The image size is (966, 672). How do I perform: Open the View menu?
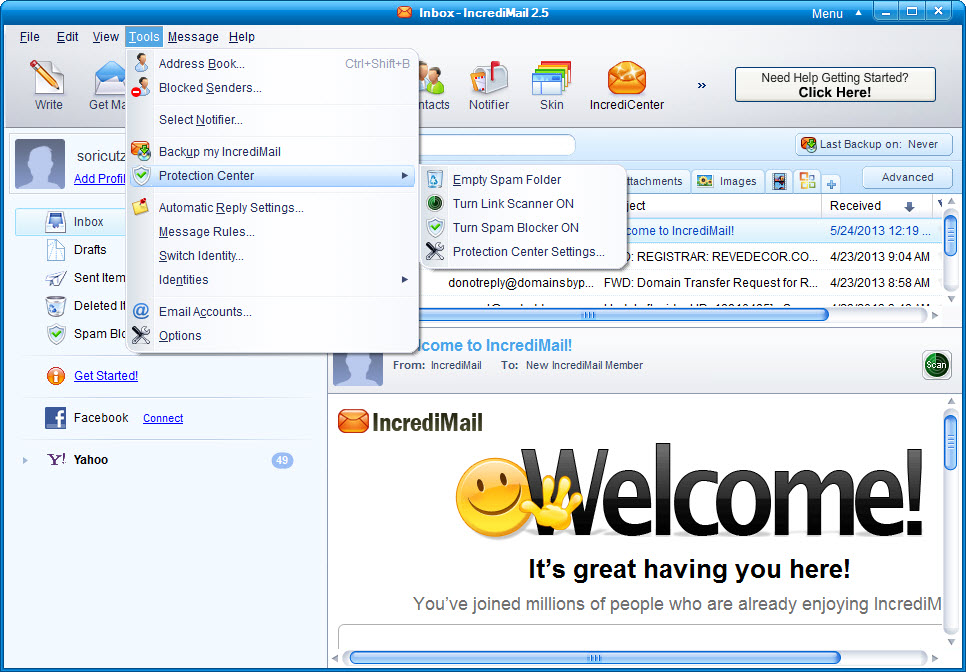105,37
